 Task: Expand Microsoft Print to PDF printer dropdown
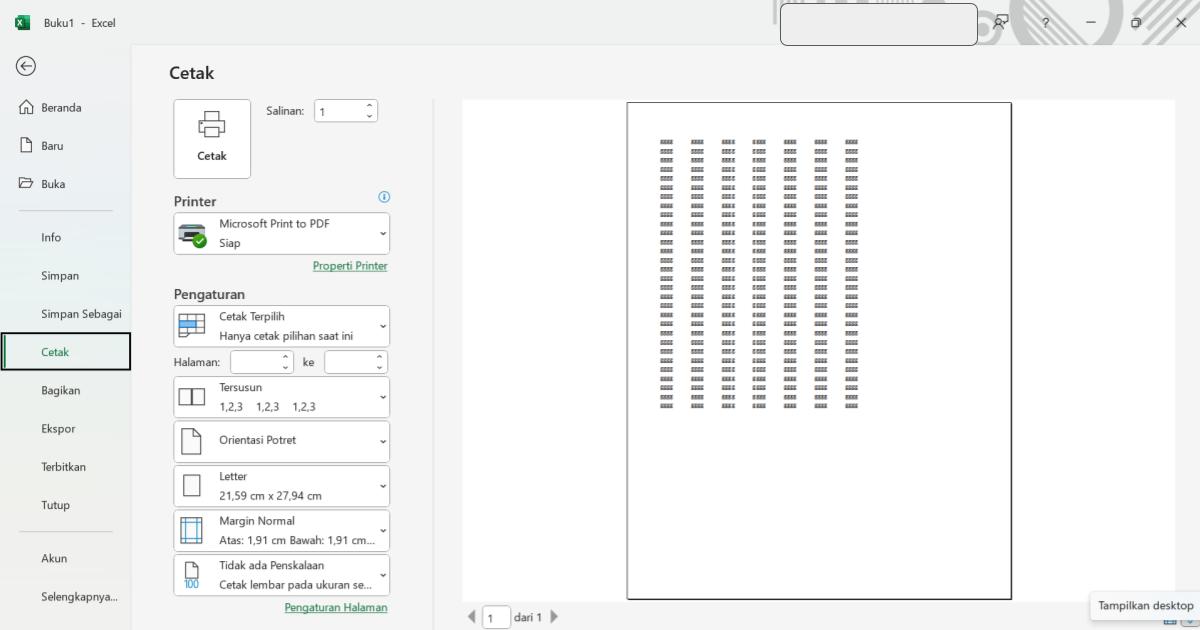pos(282,233)
